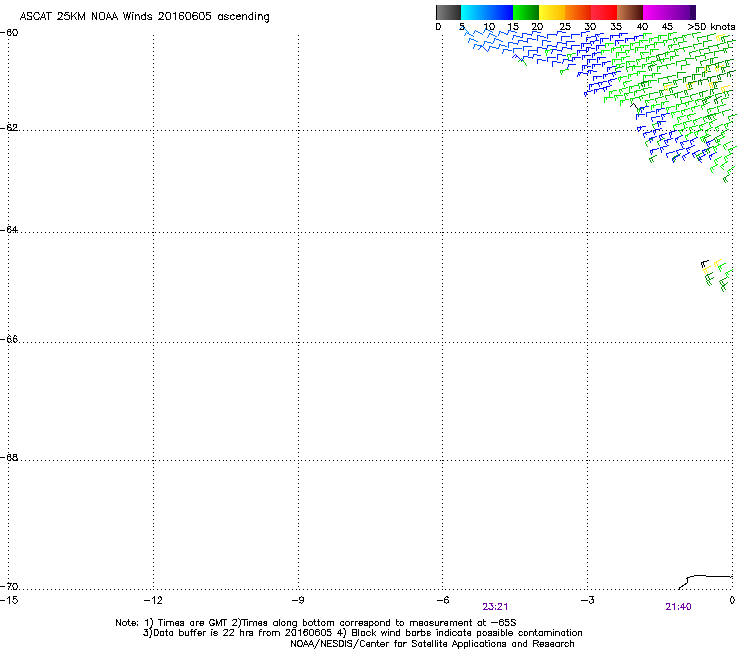Select the brown 35-40 knots legend segment
The width and height of the screenshot is (740, 650).
pyautogui.click(x=630, y=12)
